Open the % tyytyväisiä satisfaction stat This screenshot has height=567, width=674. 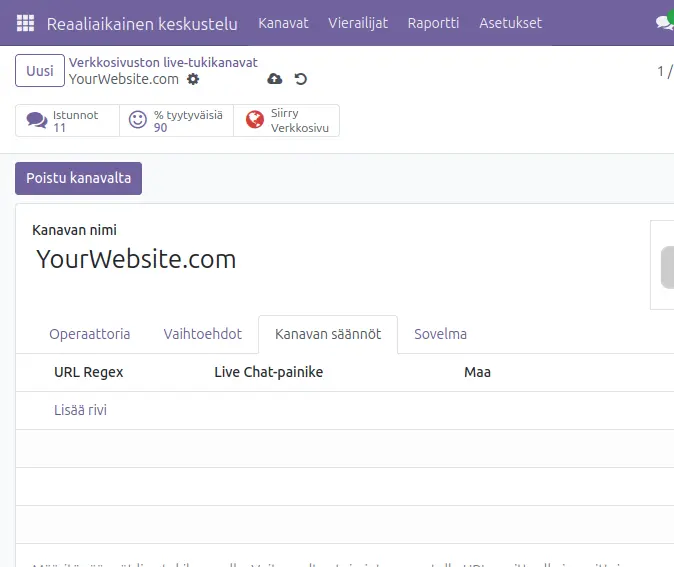tap(176, 121)
